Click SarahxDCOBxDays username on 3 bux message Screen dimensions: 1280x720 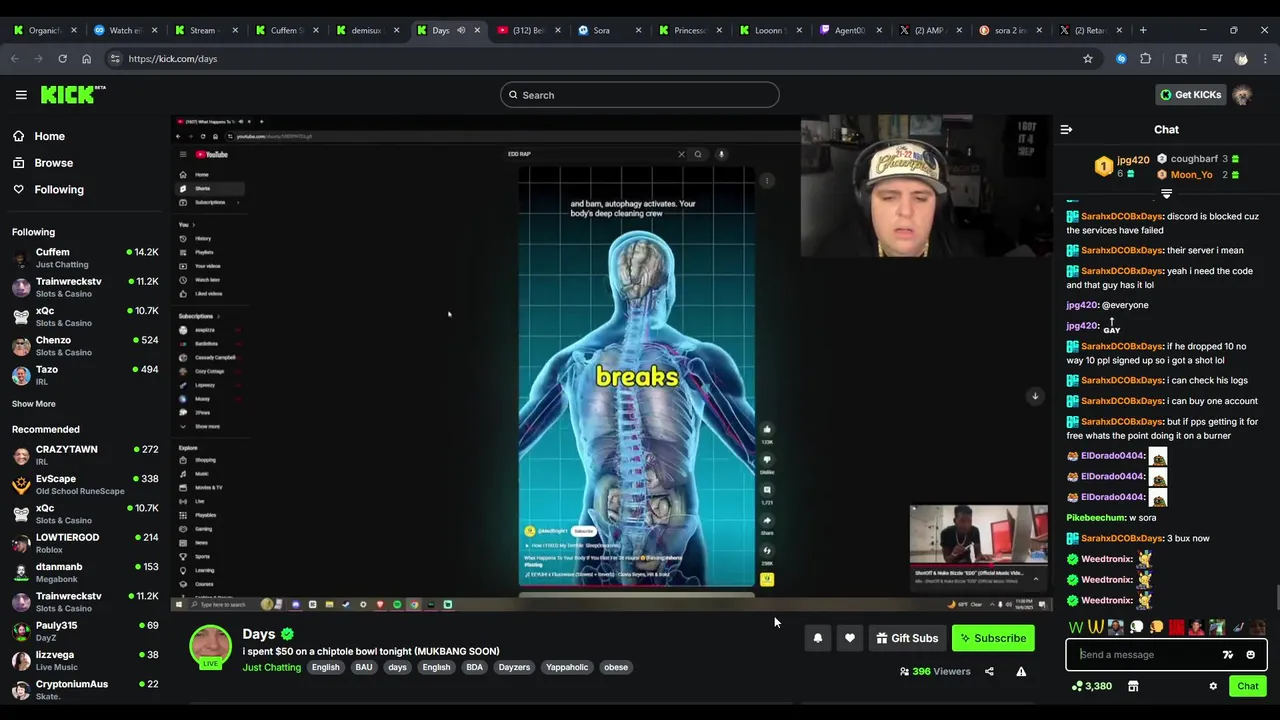click(x=1122, y=538)
